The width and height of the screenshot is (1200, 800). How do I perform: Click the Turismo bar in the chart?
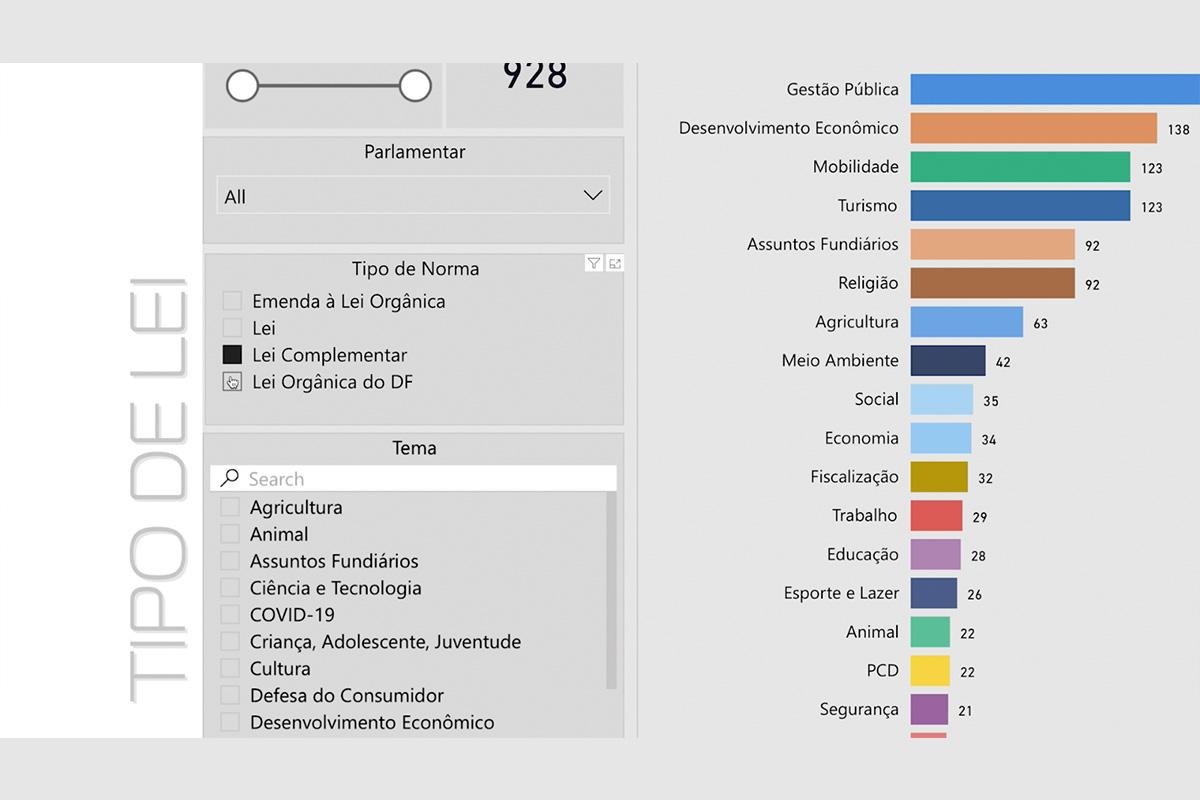click(x=1019, y=205)
